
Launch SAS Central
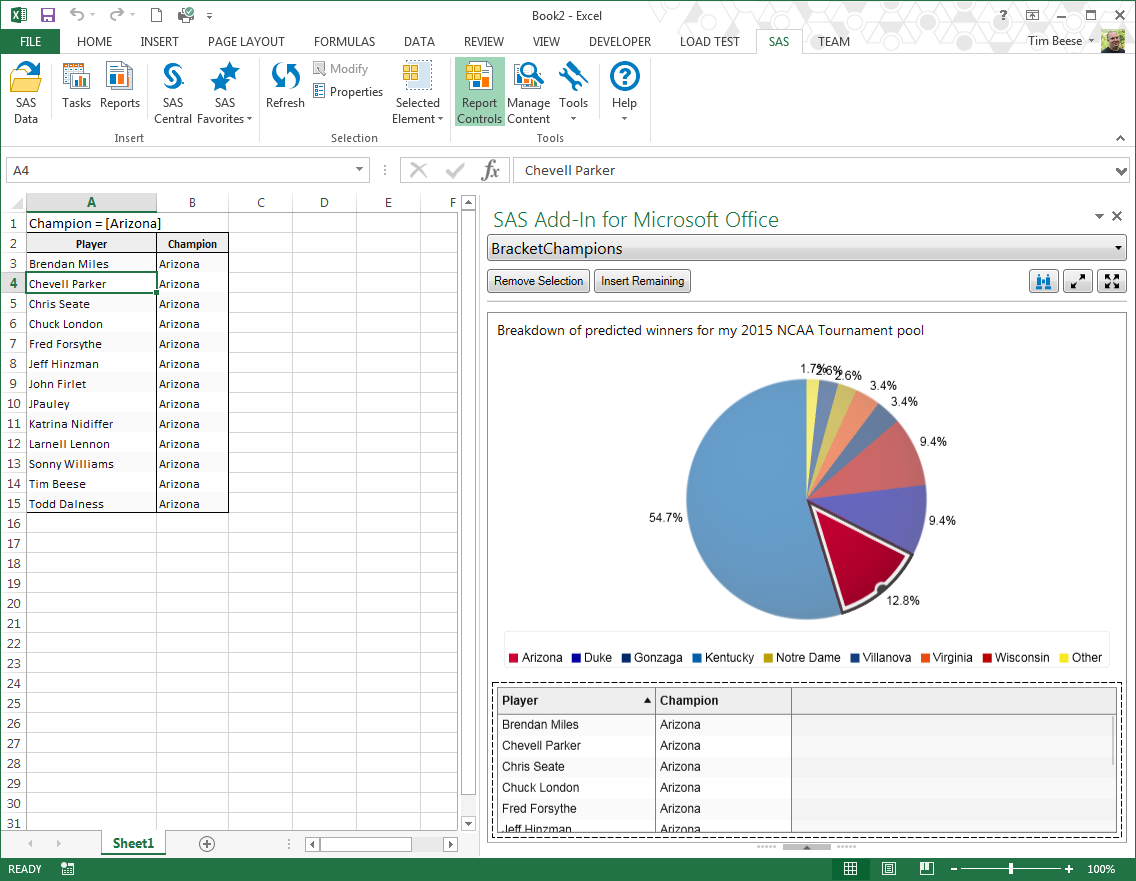tap(173, 93)
